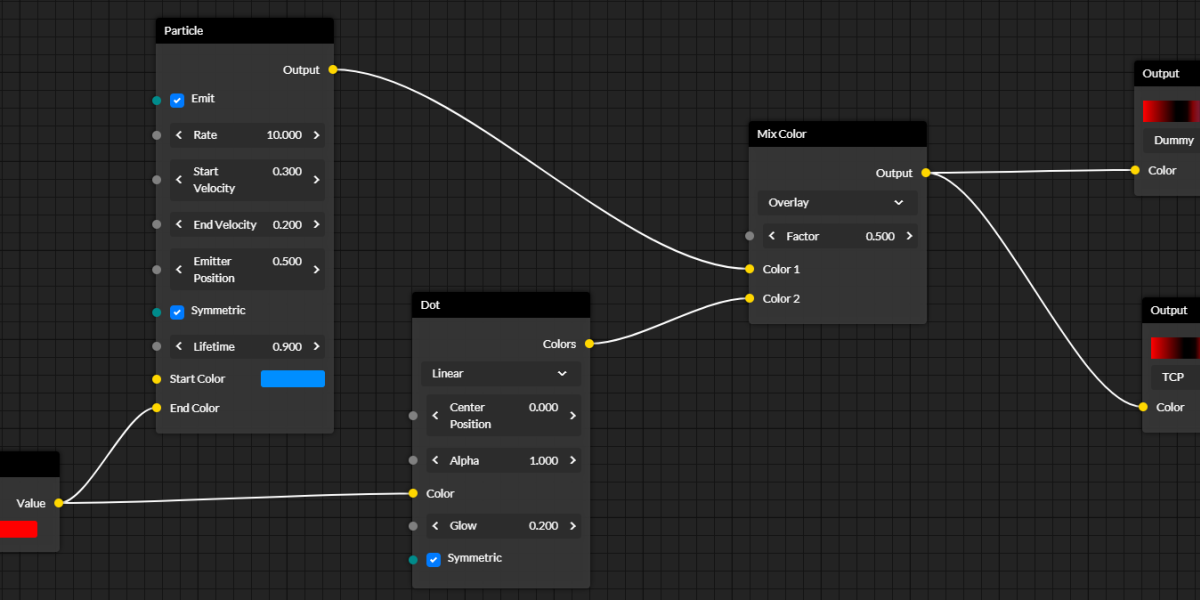1200x600 pixels.
Task: Open the Overlay blend mode dropdown
Action: click(837, 203)
